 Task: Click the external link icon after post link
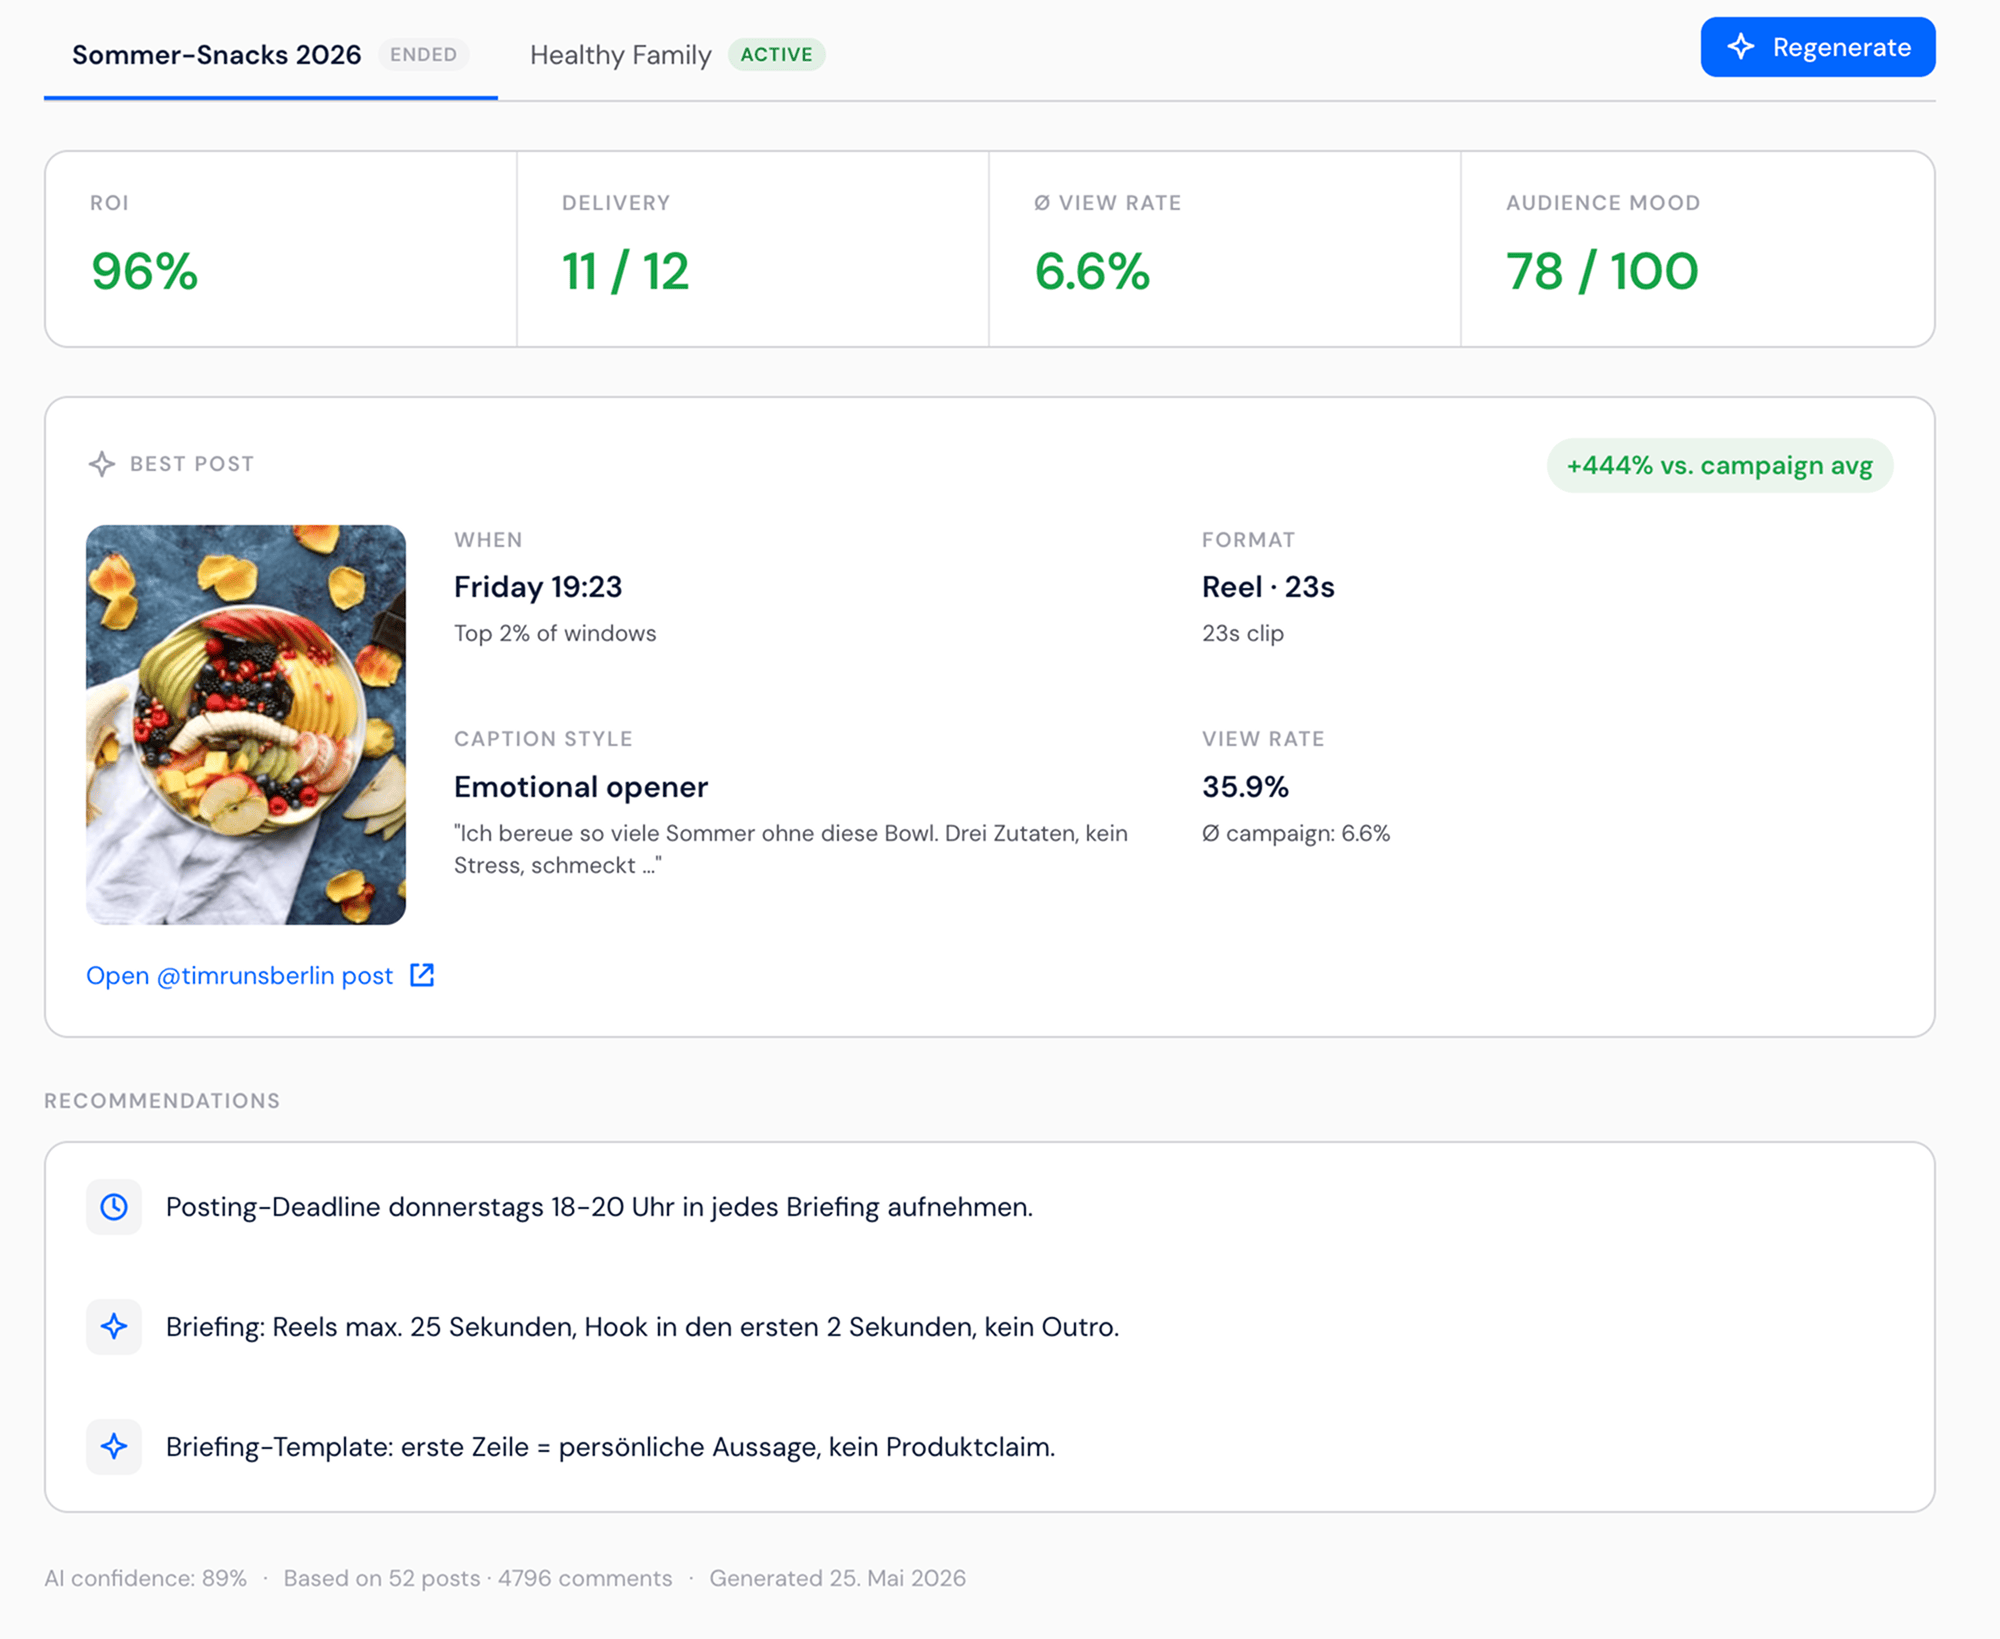pyautogui.click(x=422, y=975)
